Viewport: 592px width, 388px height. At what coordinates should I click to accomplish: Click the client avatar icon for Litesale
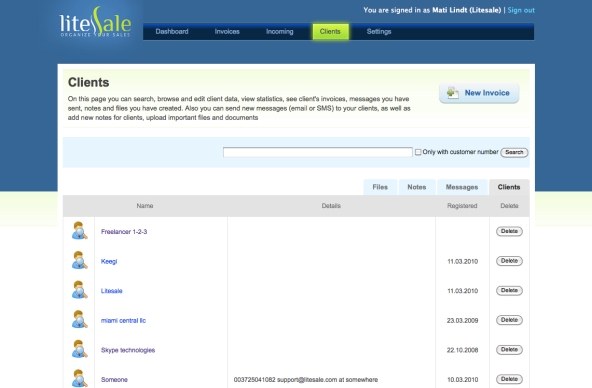79,290
